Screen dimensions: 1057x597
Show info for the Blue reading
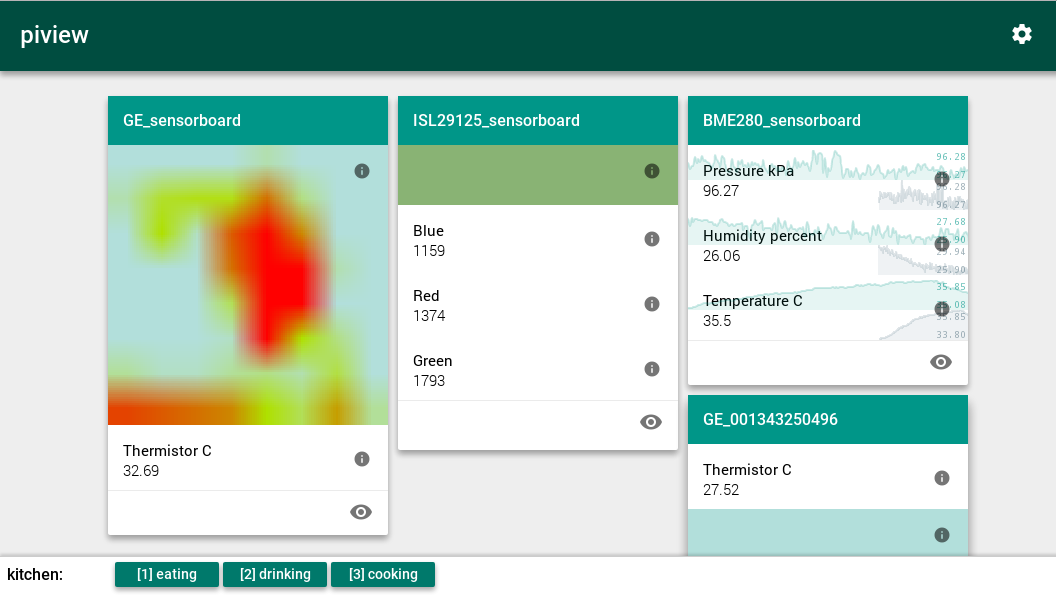[652, 239]
